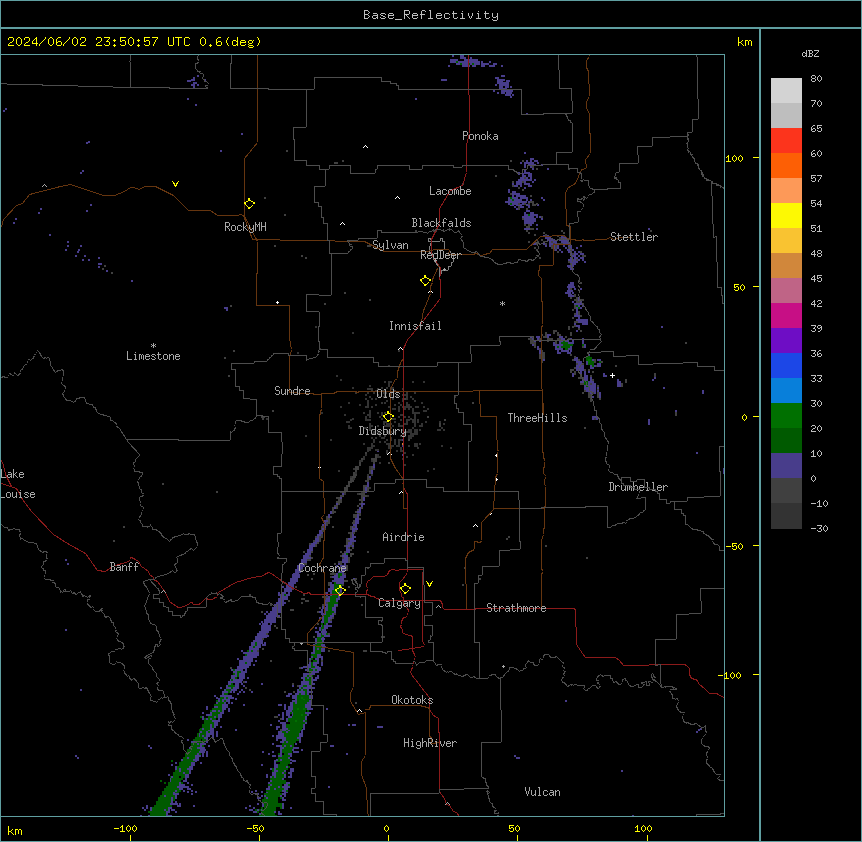The height and width of the screenshot is (842, 862).
Task: Click the Cochrane label
Action: click(322, 568)
